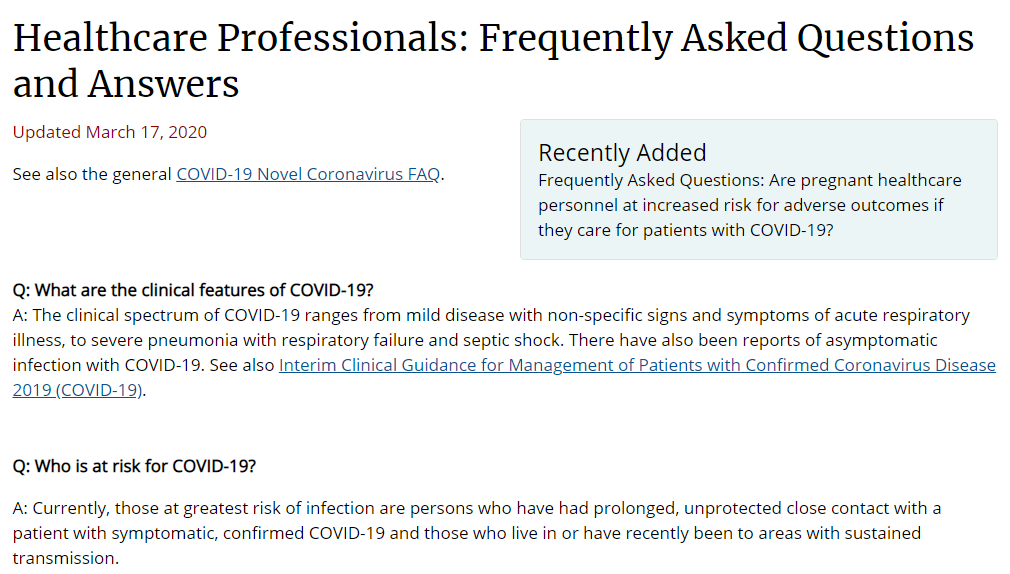
Task: Click the final word 'transmission.'
Action: pyautogui.click(x=66, y=558)
